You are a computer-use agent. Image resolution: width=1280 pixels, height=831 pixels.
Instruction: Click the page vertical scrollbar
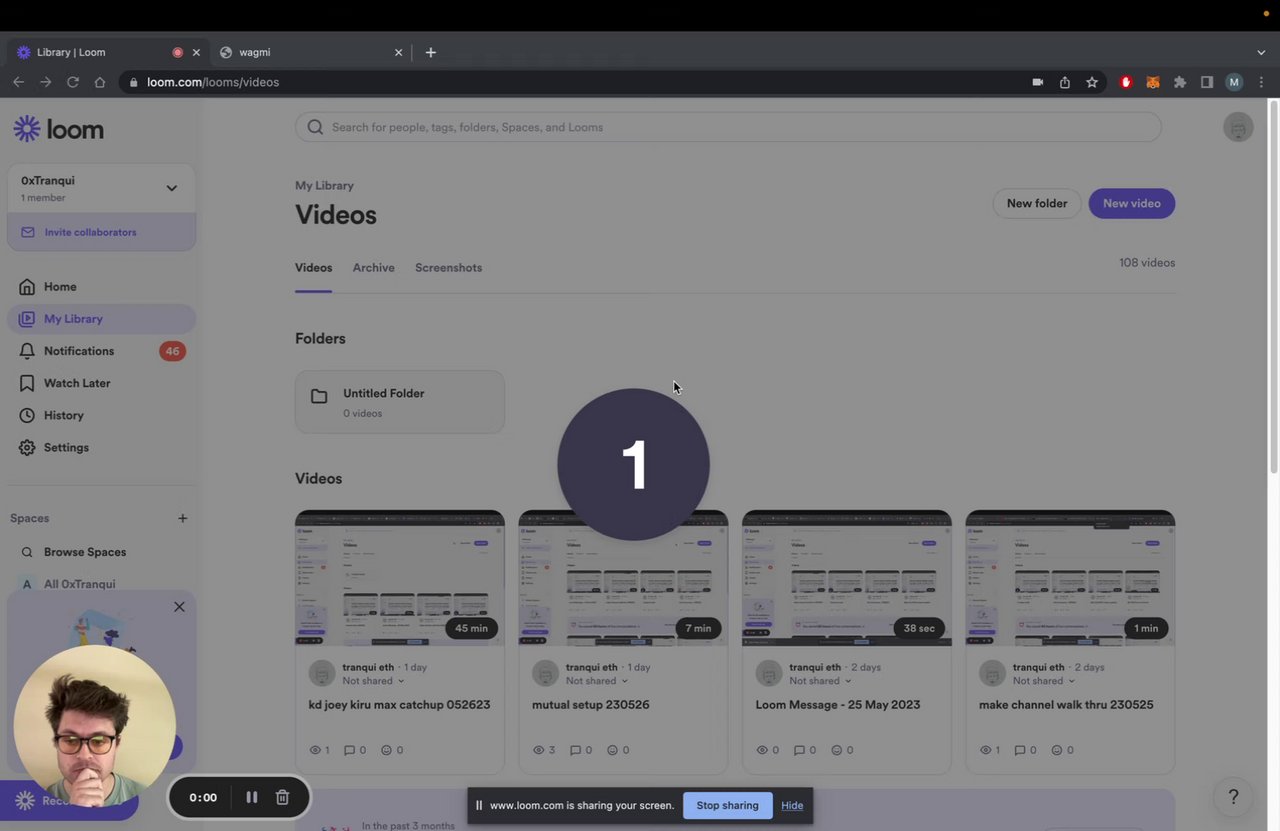click(x=1273, y=285)
